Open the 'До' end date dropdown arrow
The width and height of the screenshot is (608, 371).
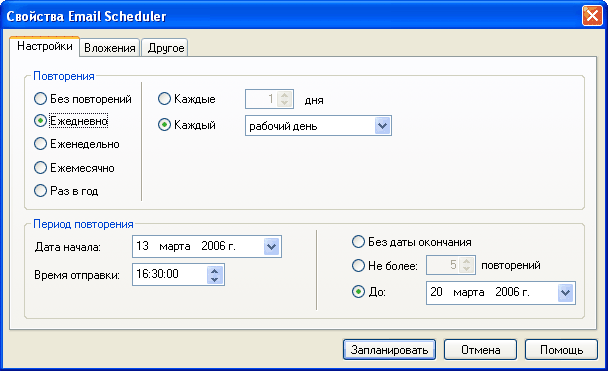(565, 293)
